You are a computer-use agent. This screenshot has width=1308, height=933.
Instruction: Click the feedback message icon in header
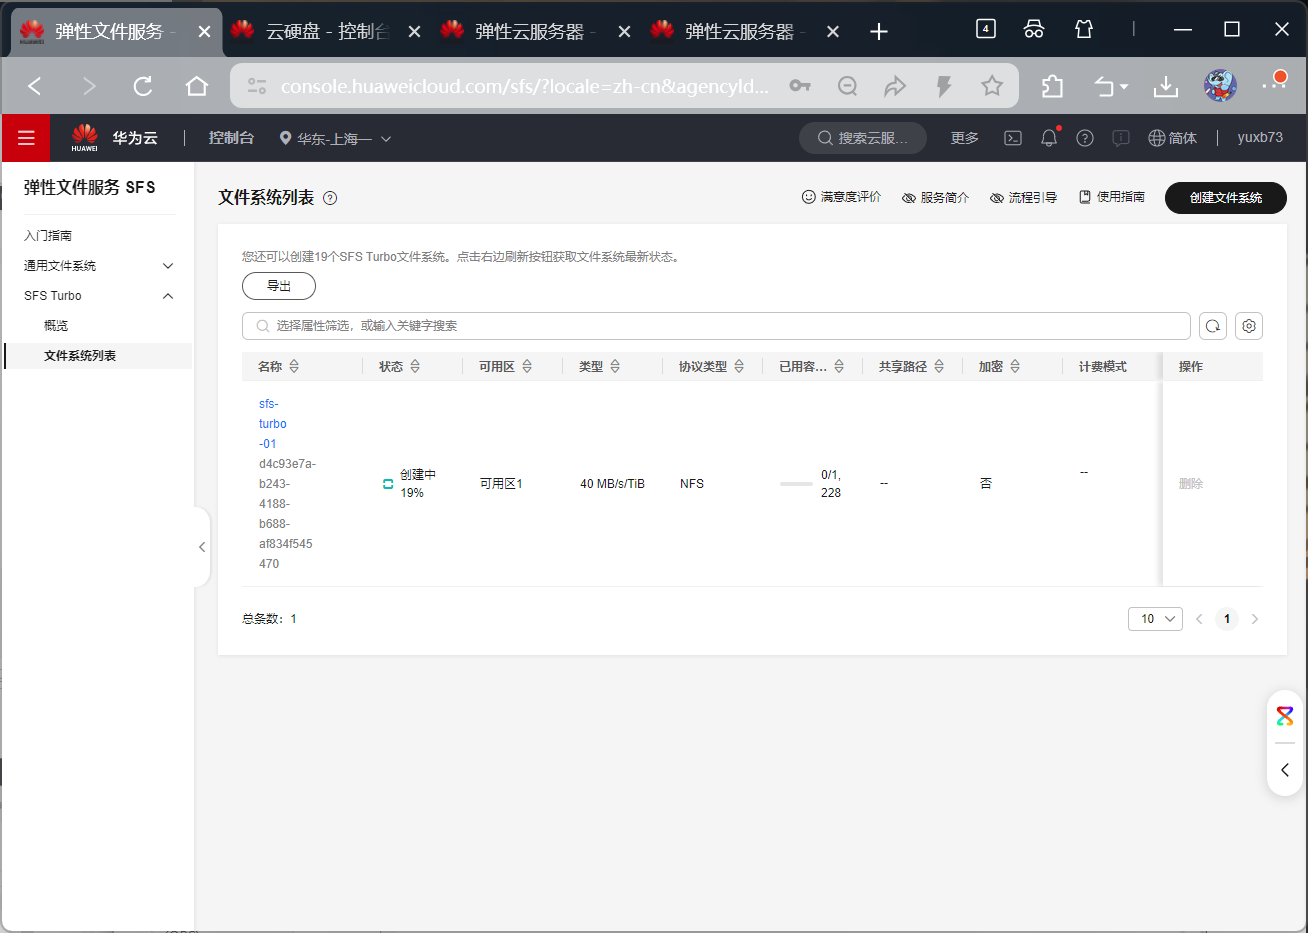tap(1121, 138)
